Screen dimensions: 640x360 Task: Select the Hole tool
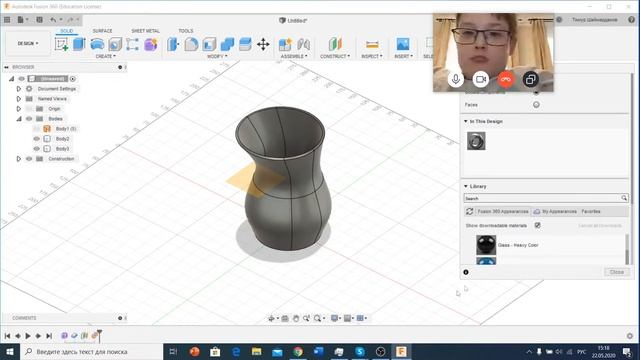coord(115,44)
